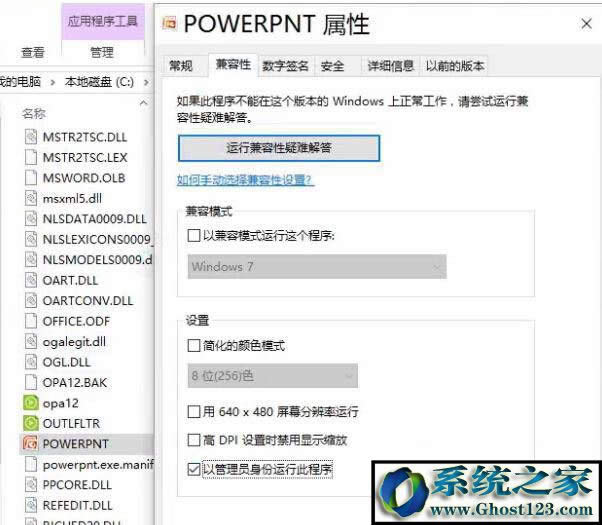Click the msxml5.dll file icon
602x525 pixels.
pos(30,198)
